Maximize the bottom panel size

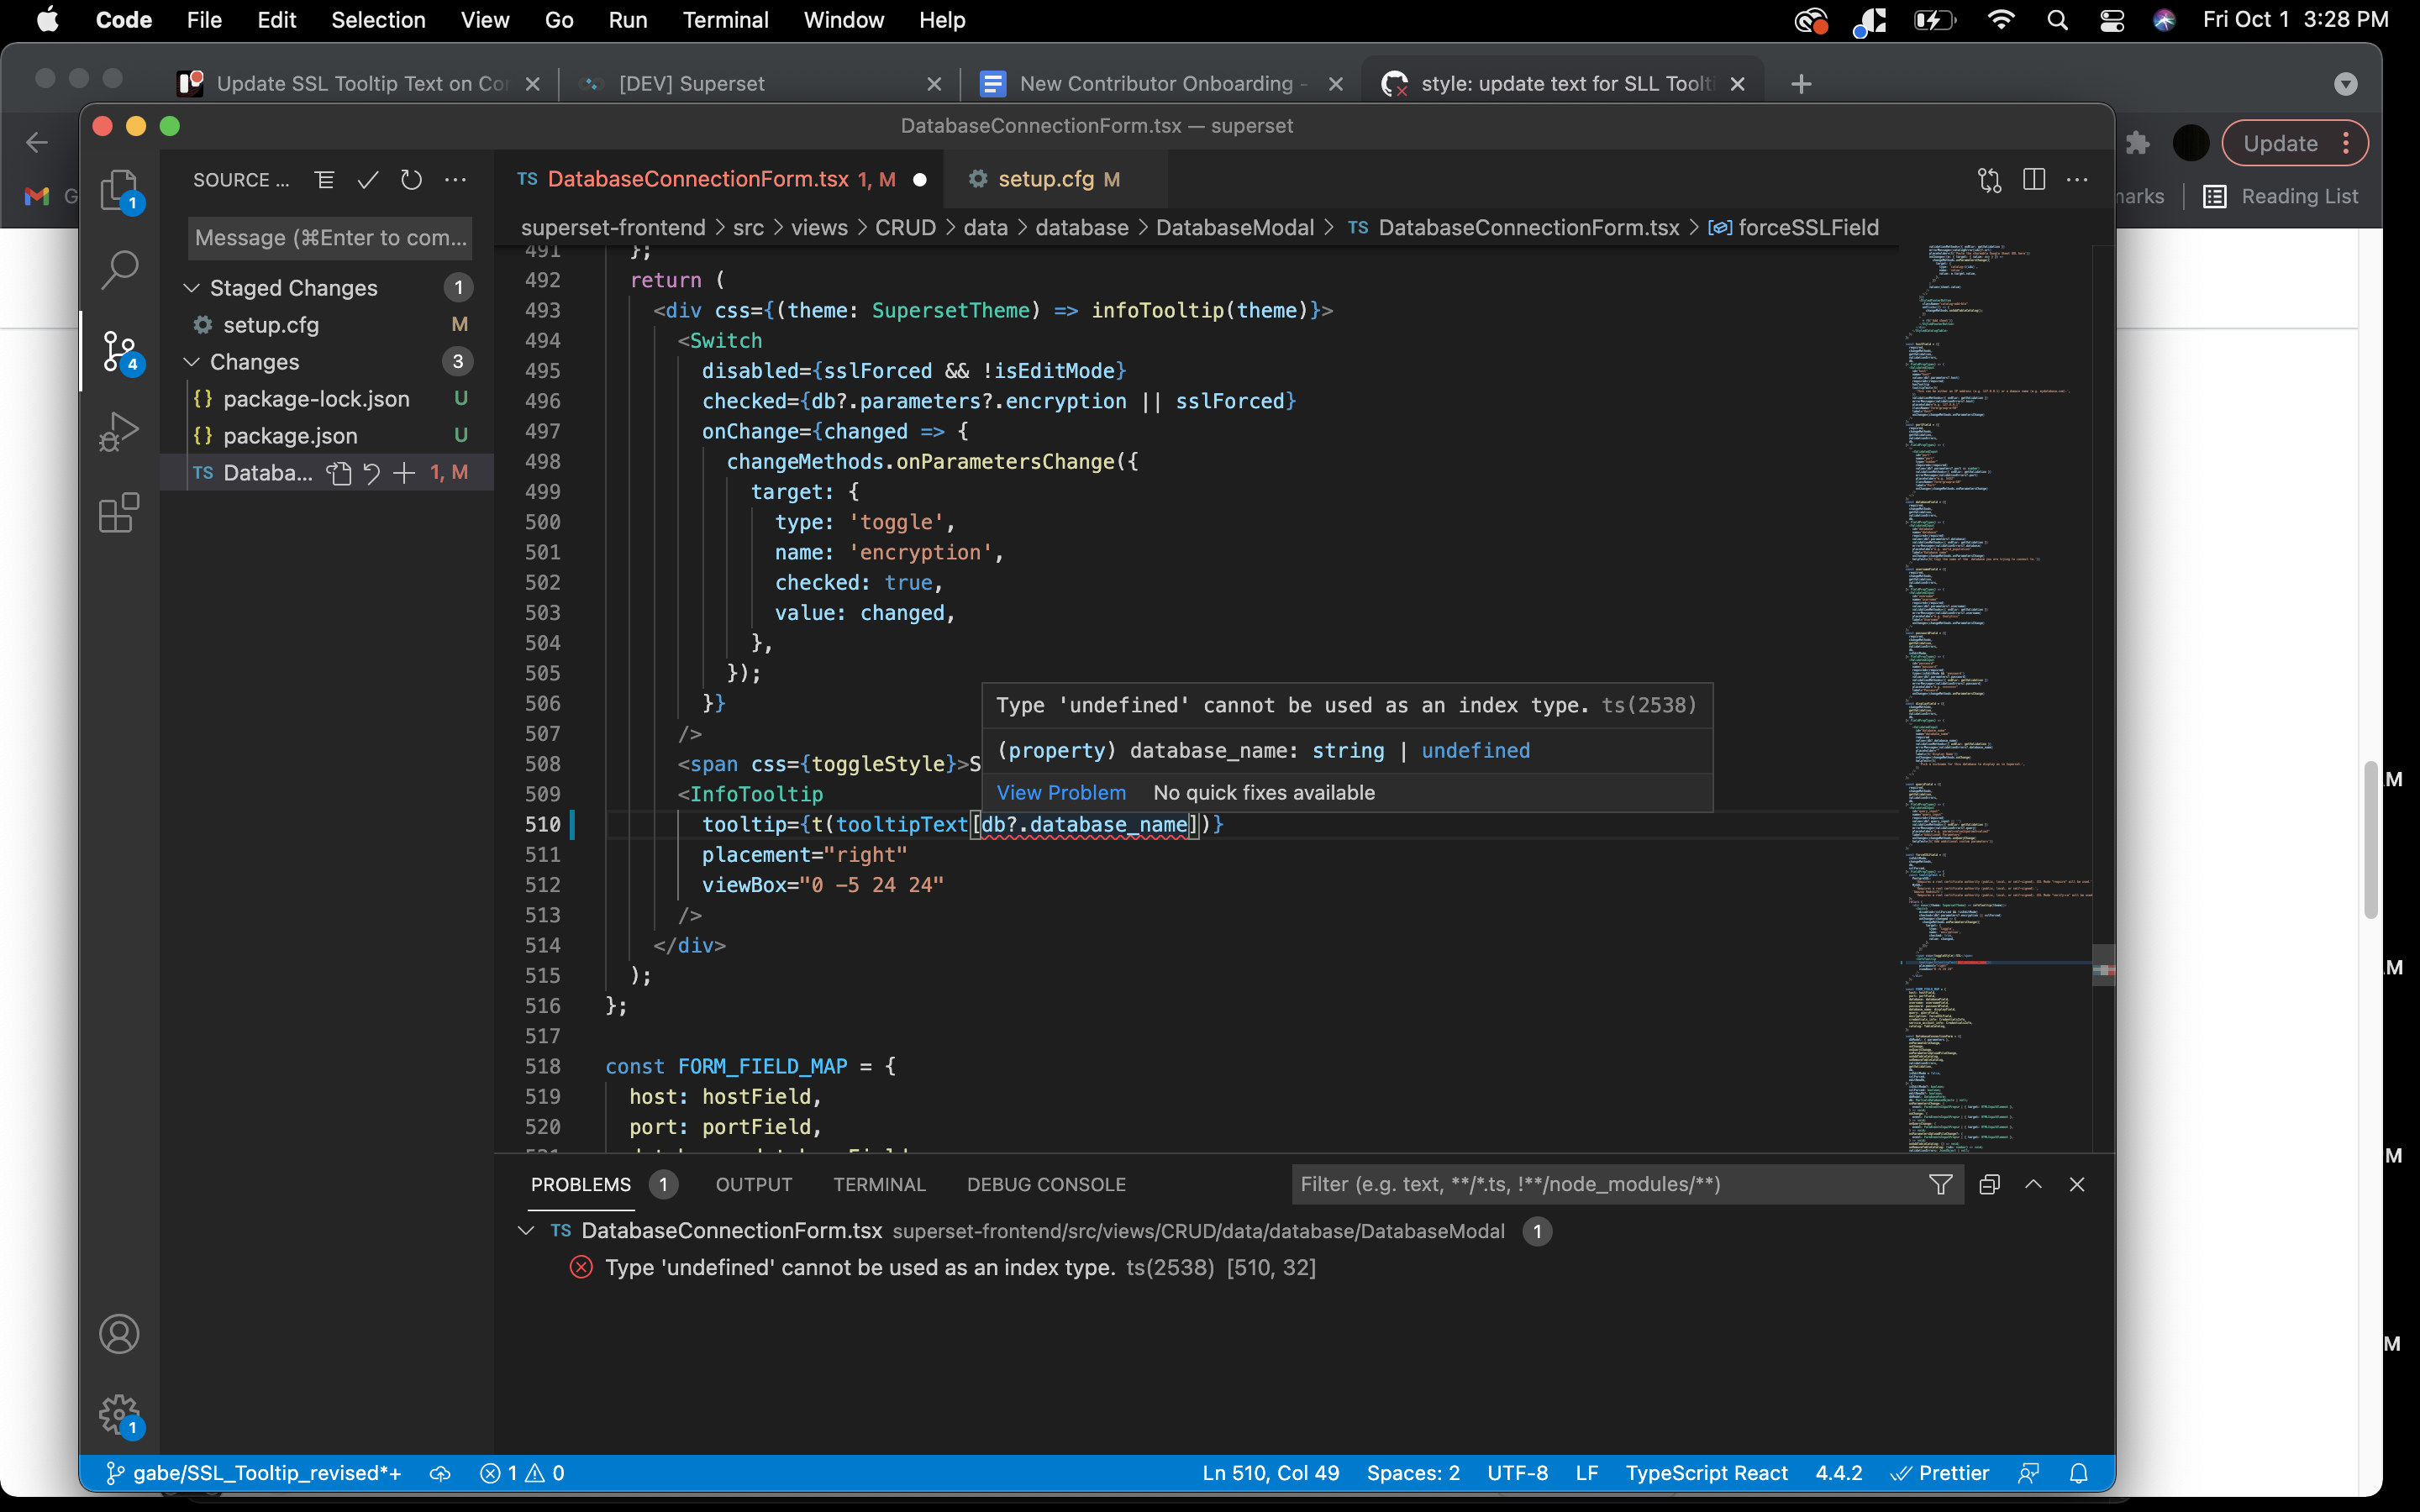pos(2033,1185)
